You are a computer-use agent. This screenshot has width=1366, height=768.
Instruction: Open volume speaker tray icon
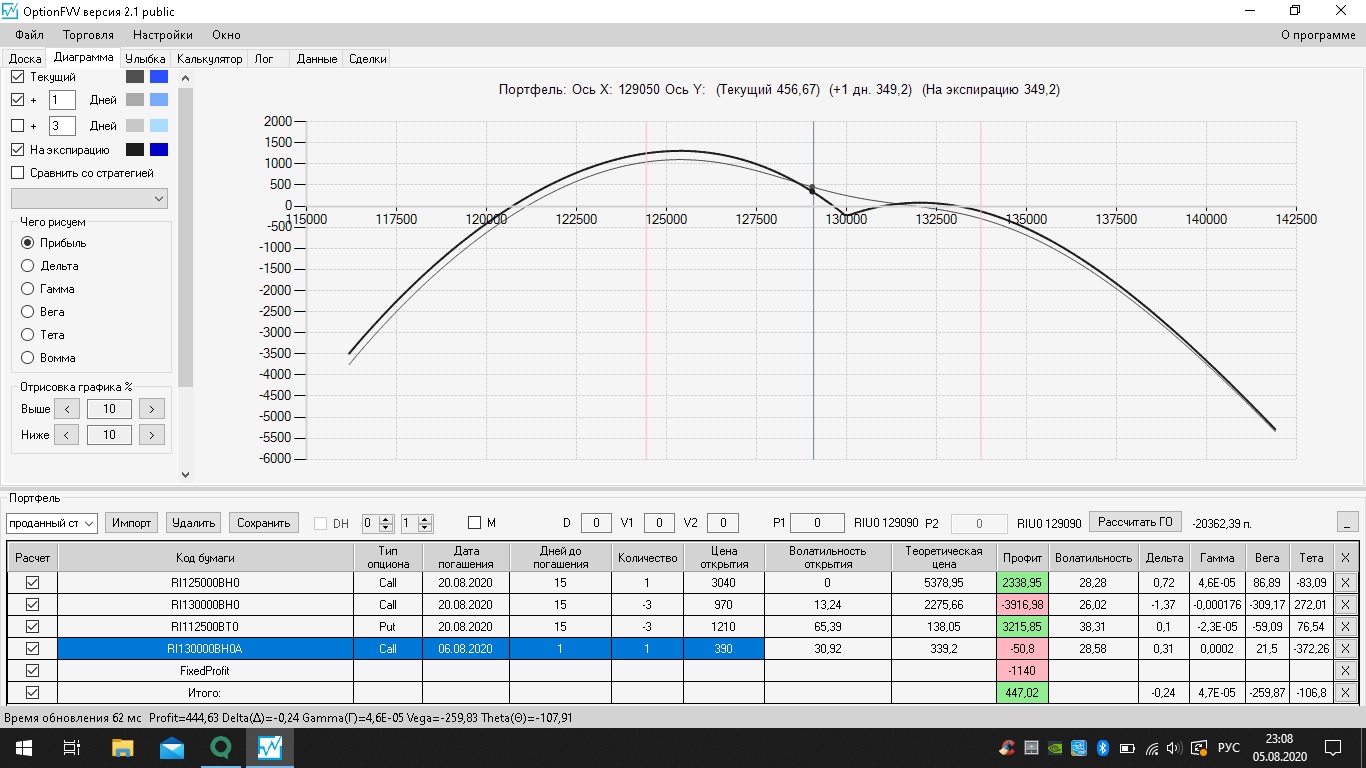pos(1174,748)
